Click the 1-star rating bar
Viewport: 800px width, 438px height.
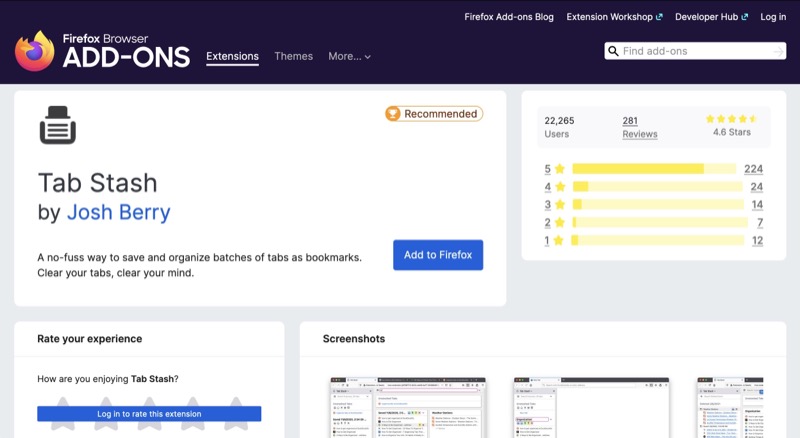(658, 240)
